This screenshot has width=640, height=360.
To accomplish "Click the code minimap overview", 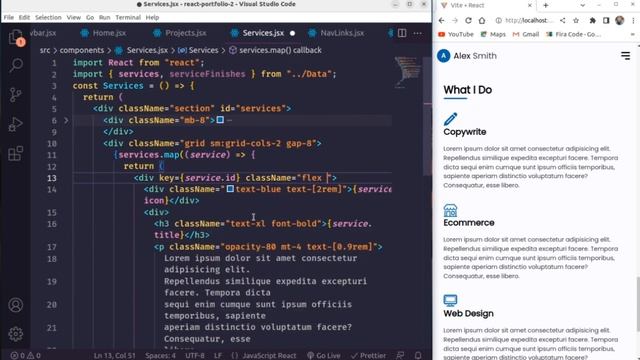I will coord(407,72).
